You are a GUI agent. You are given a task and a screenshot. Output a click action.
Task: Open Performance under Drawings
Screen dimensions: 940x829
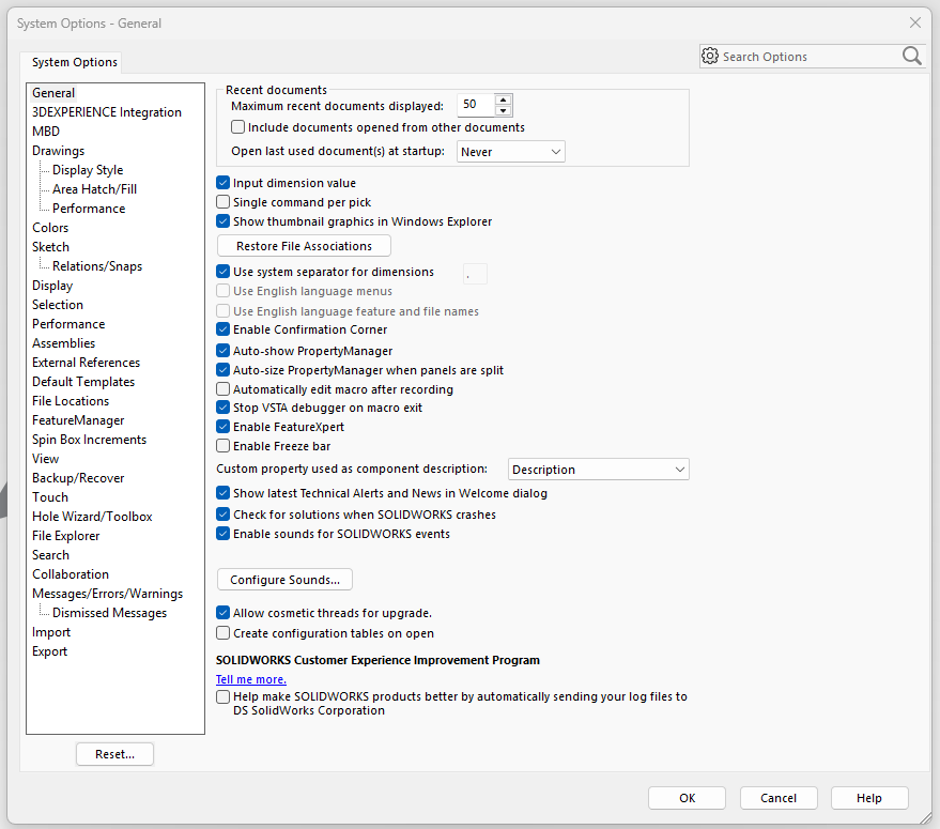click(89, 208)
